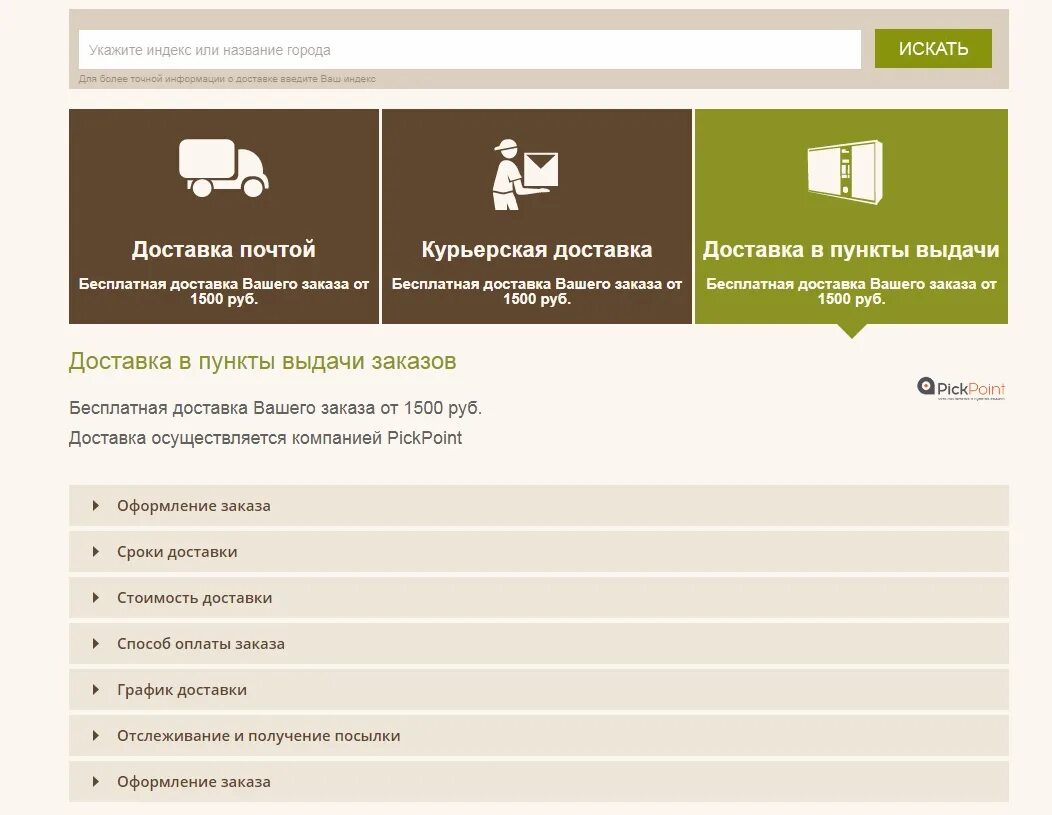Click the parcel locker terminal icon

click(x=845, y=170)
